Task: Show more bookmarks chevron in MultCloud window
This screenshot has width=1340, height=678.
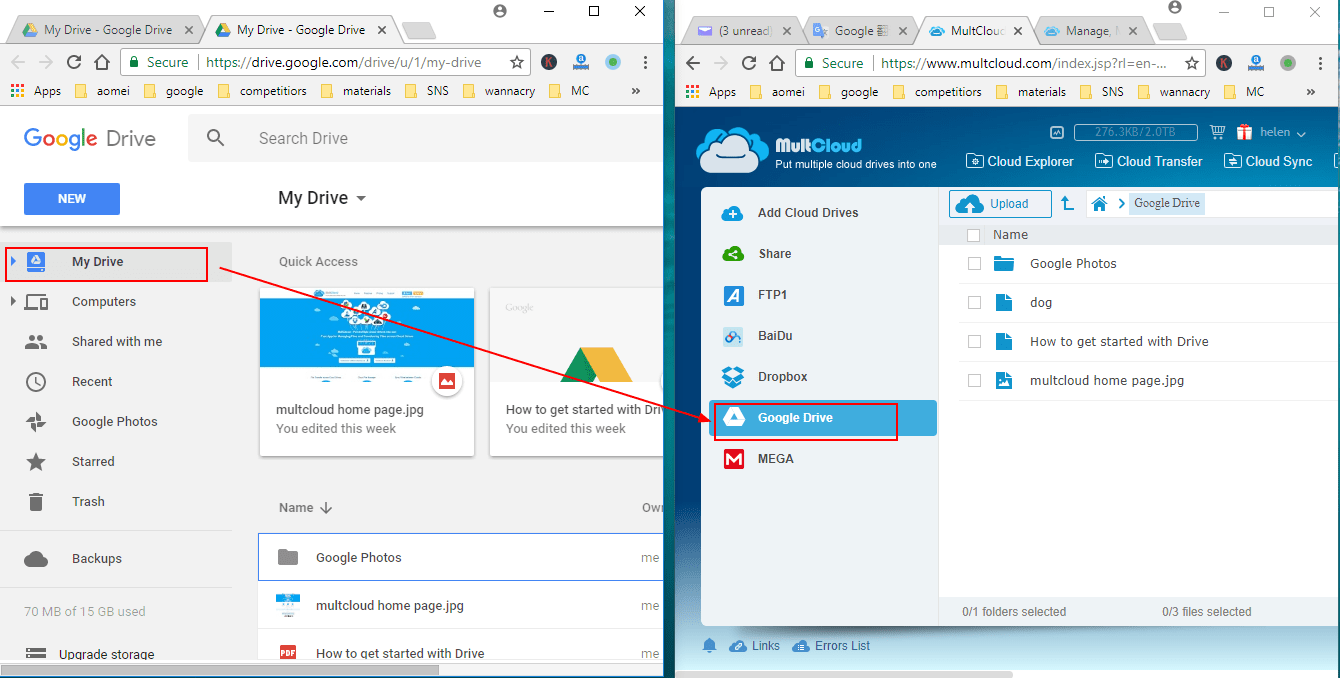Action: (1310, 92)
